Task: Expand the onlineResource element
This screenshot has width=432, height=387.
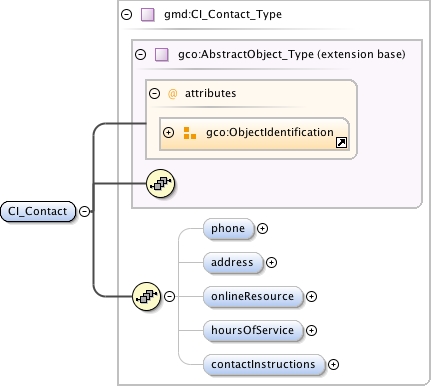Action: click(x=311, y=296)
